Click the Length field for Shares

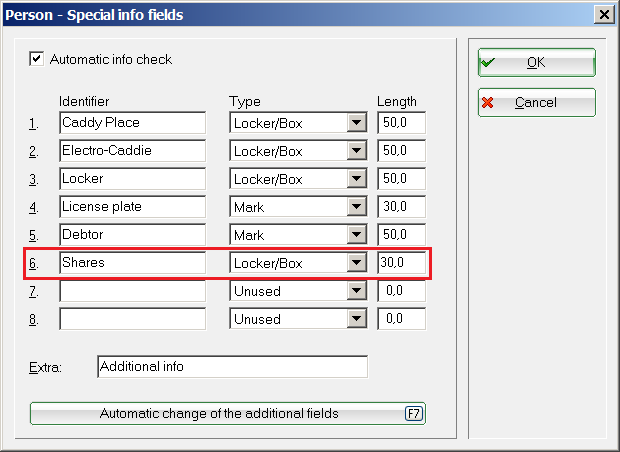tap(402, 264)
